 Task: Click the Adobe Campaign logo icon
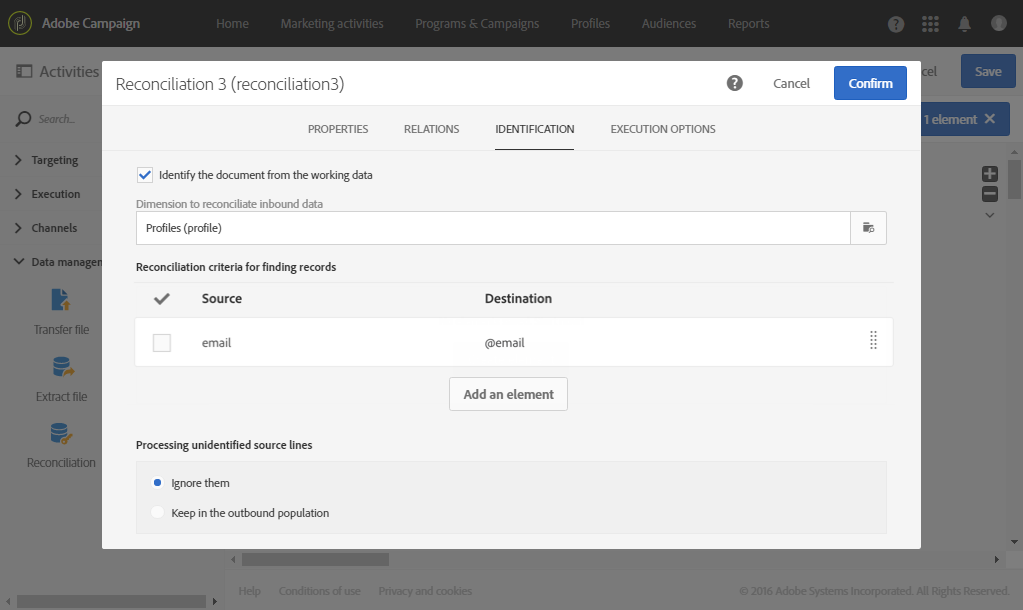(x=20, y=23)
